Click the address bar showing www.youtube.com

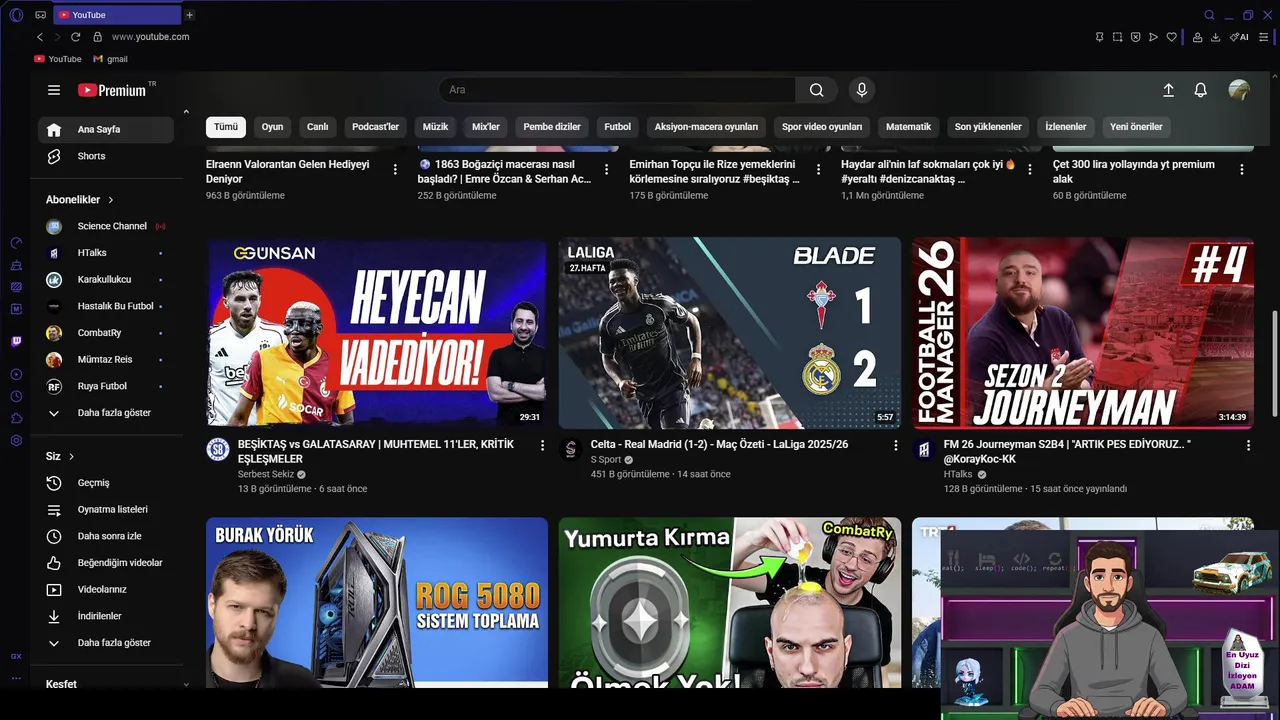tap(150, 37)
